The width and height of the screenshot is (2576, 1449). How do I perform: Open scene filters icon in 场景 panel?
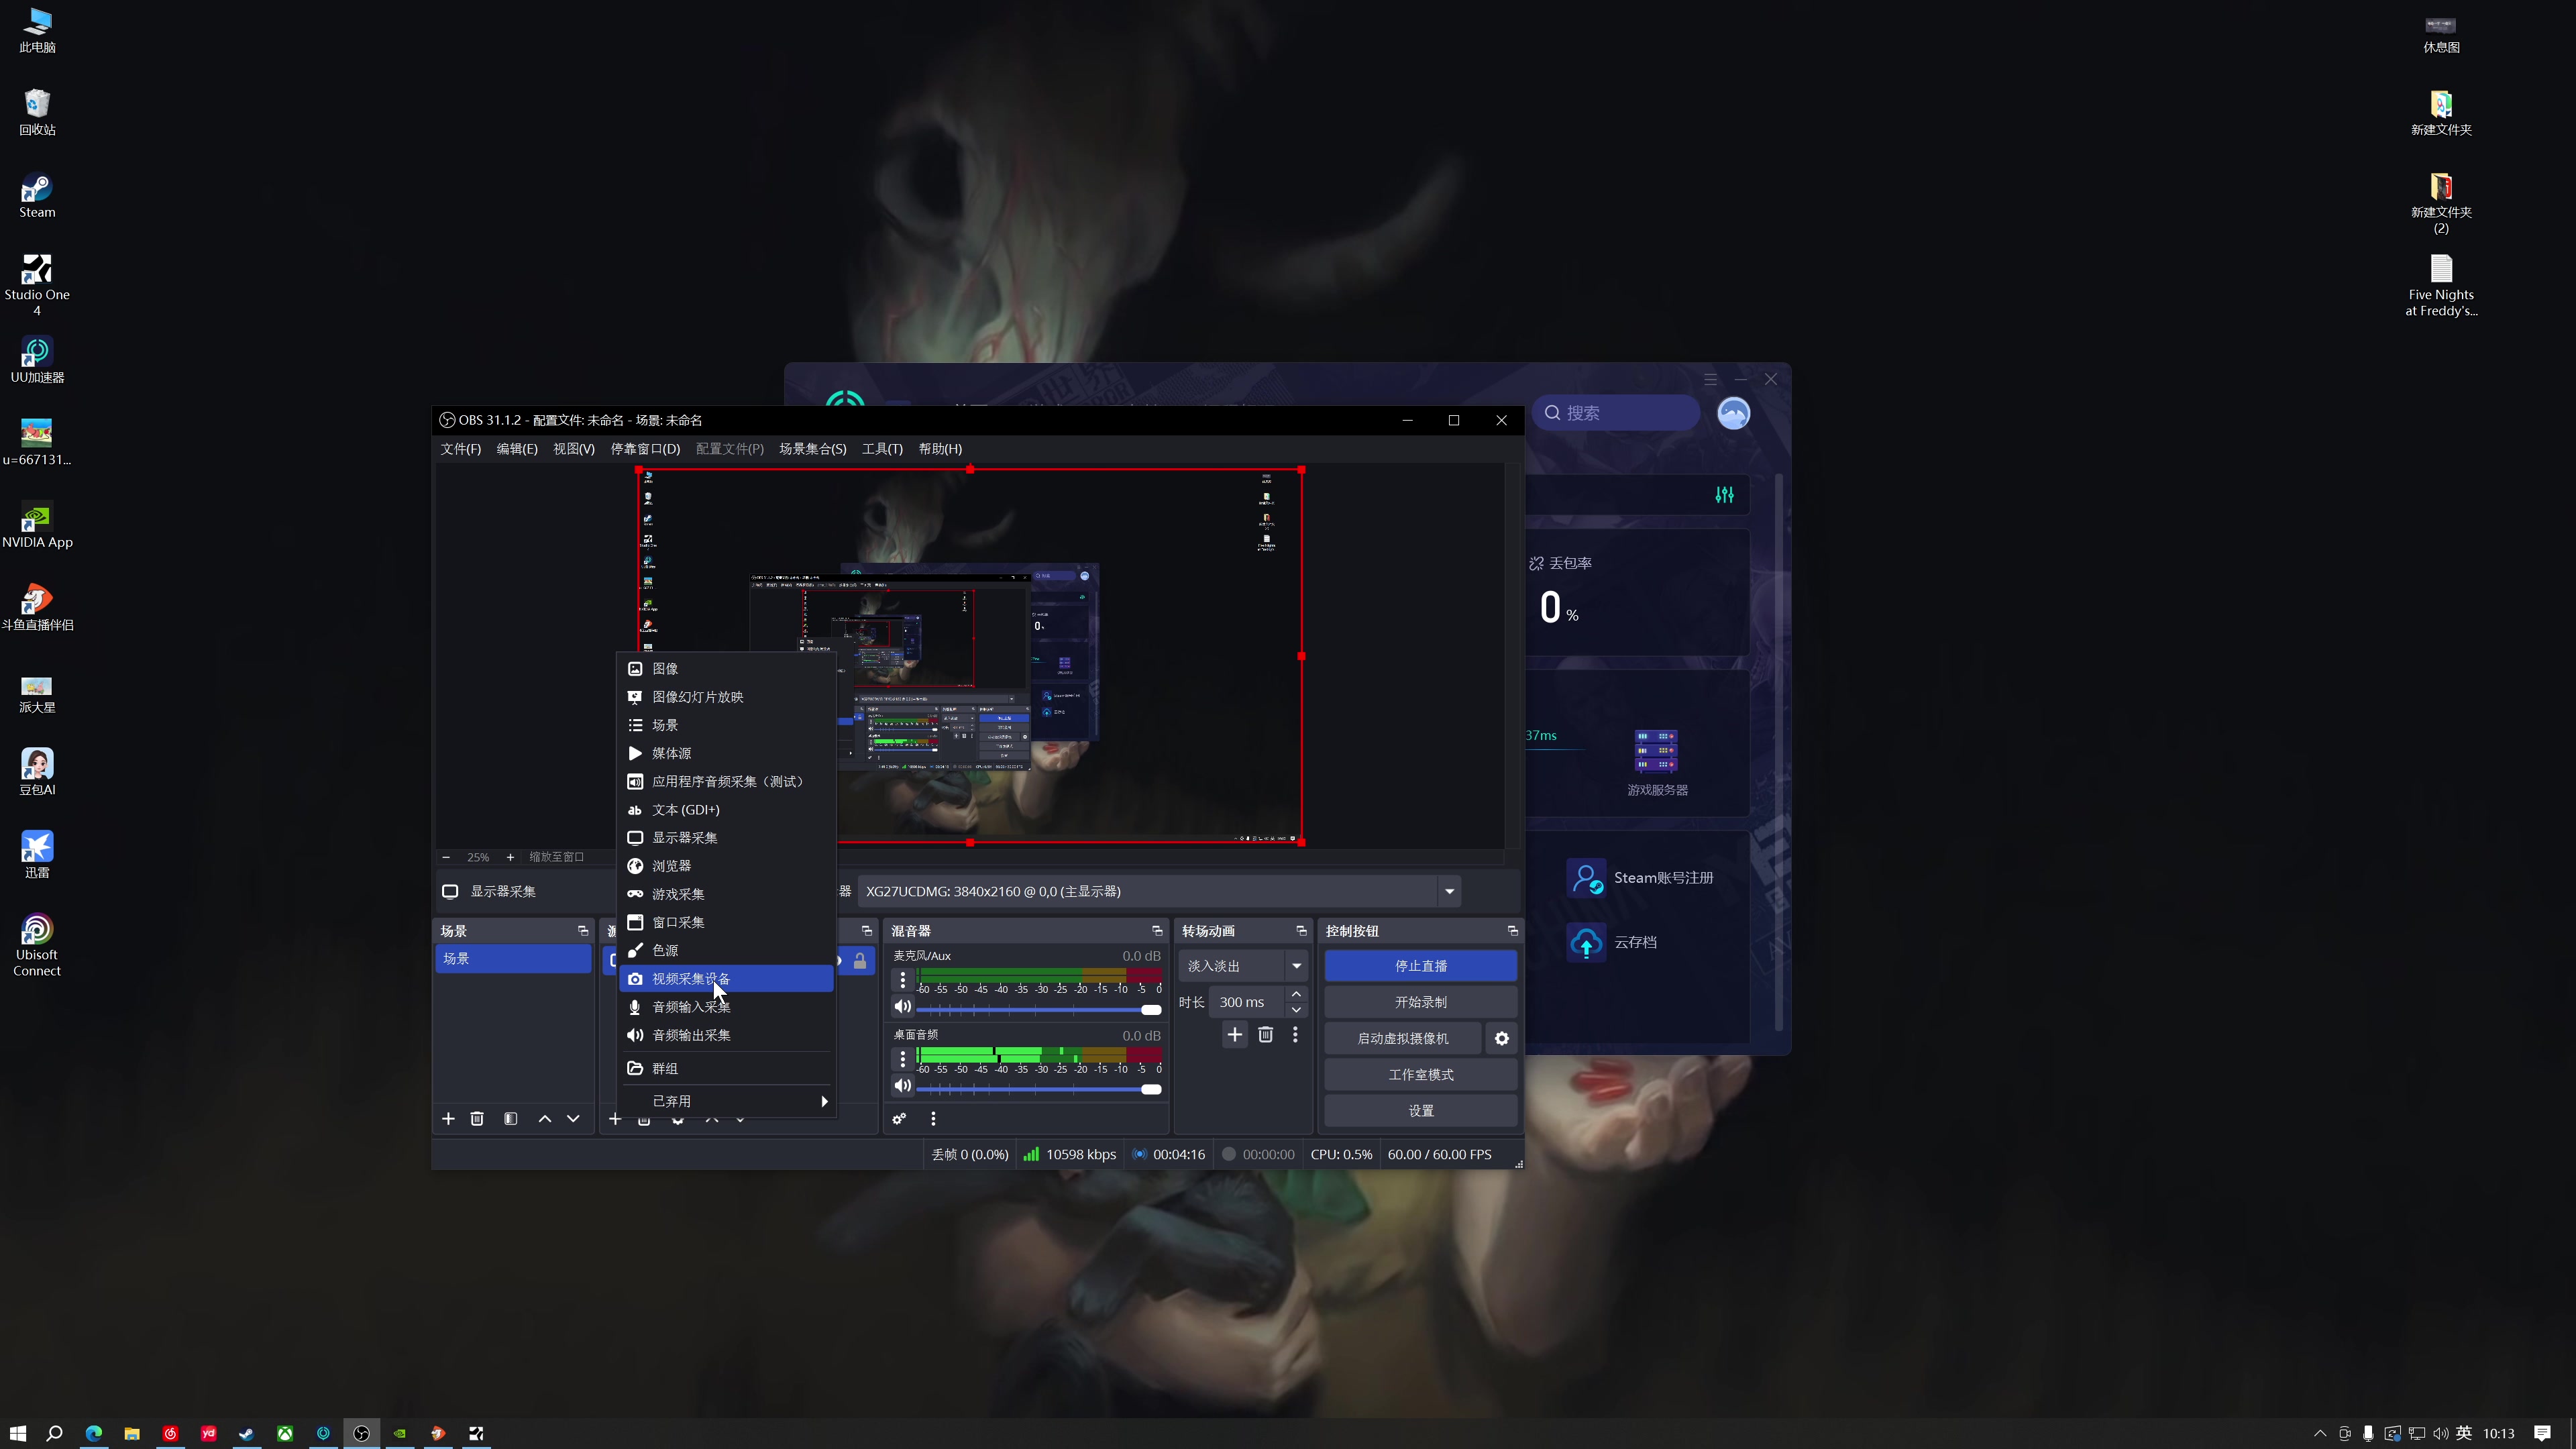click(511, 1119)
